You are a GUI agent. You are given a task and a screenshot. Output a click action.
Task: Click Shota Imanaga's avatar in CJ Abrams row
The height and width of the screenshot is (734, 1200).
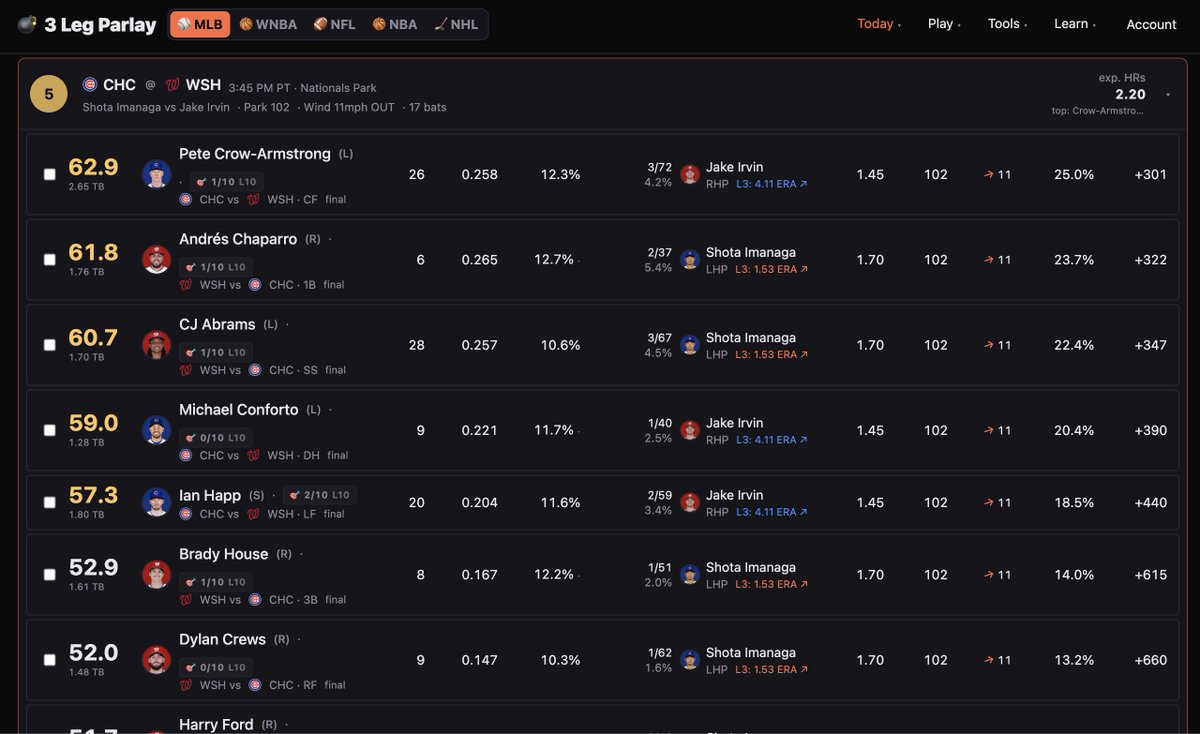pos(690,344)
